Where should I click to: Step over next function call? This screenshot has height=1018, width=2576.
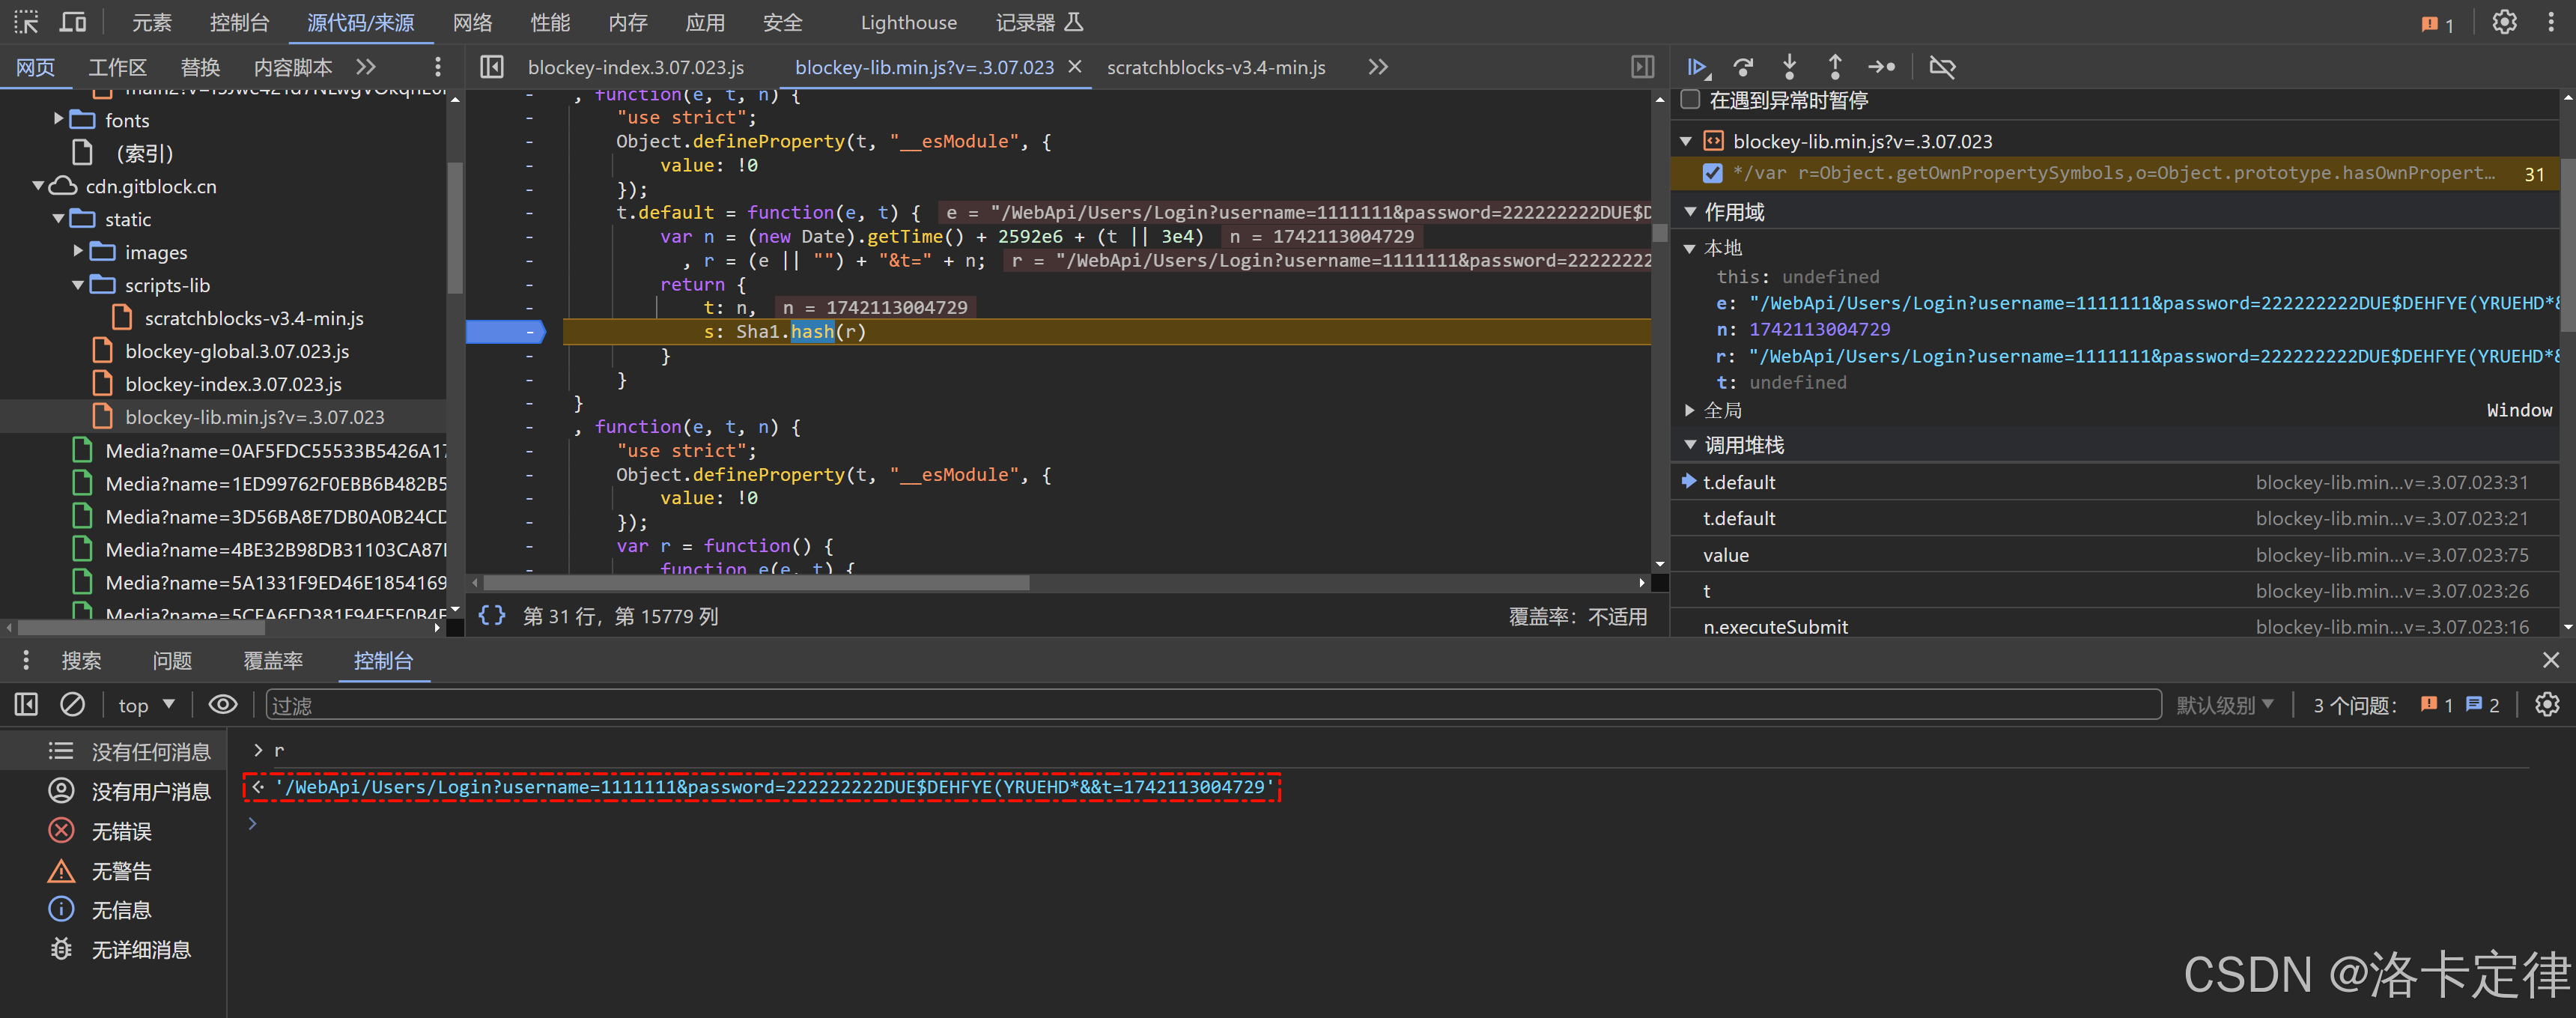[x=1744, y=67]
